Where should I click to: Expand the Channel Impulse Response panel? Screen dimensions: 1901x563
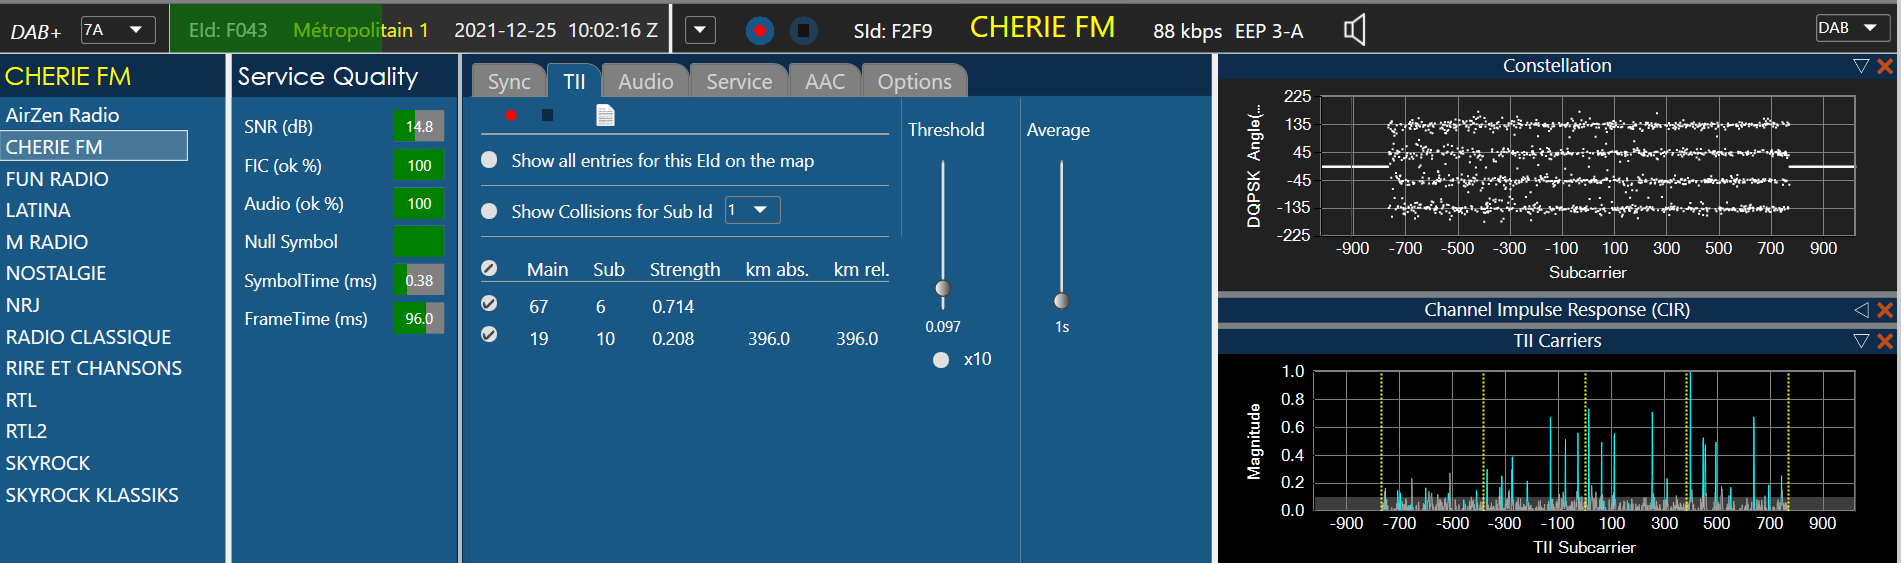click(x=1861, y=310)
